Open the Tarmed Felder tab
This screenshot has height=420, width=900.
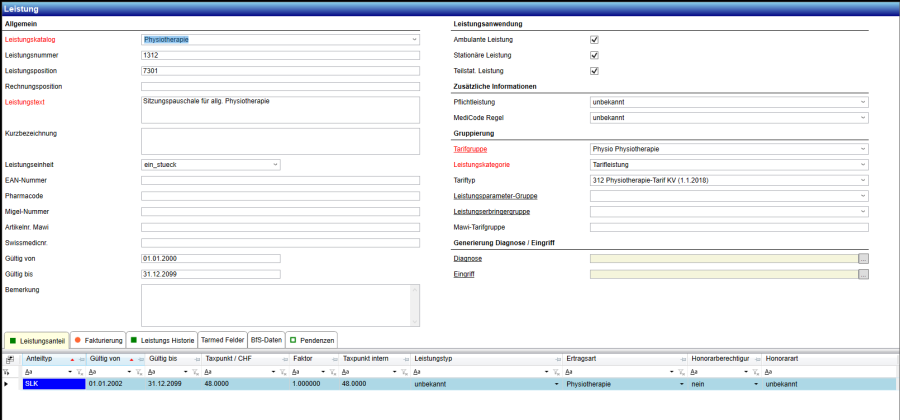221,339
